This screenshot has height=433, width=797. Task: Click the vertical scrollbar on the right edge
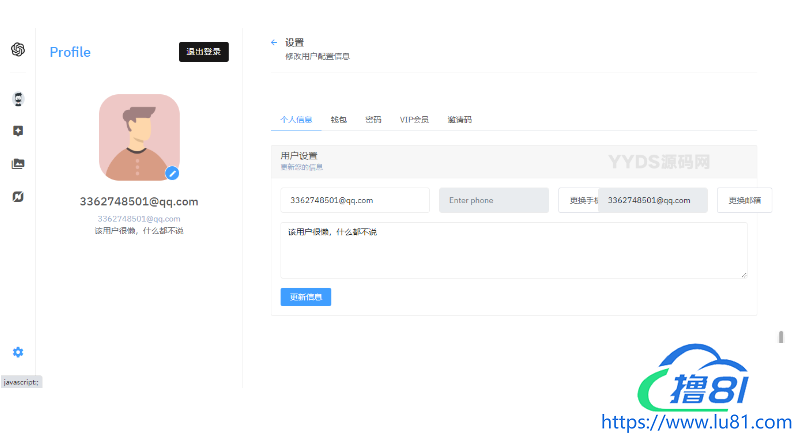(781, 337)
